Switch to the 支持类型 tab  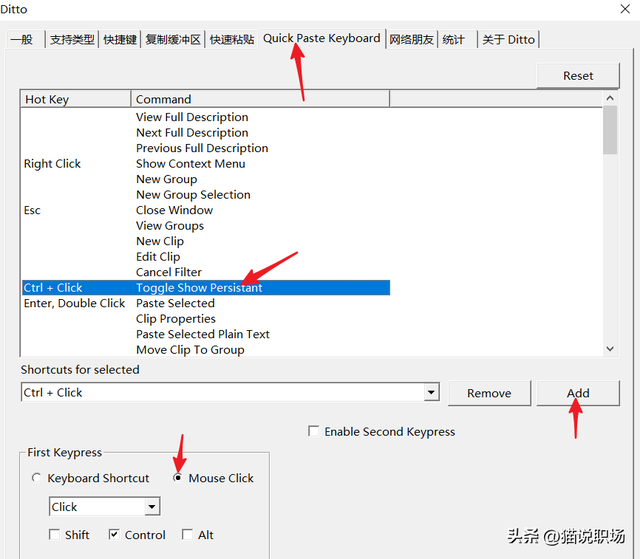click(72, 40)
